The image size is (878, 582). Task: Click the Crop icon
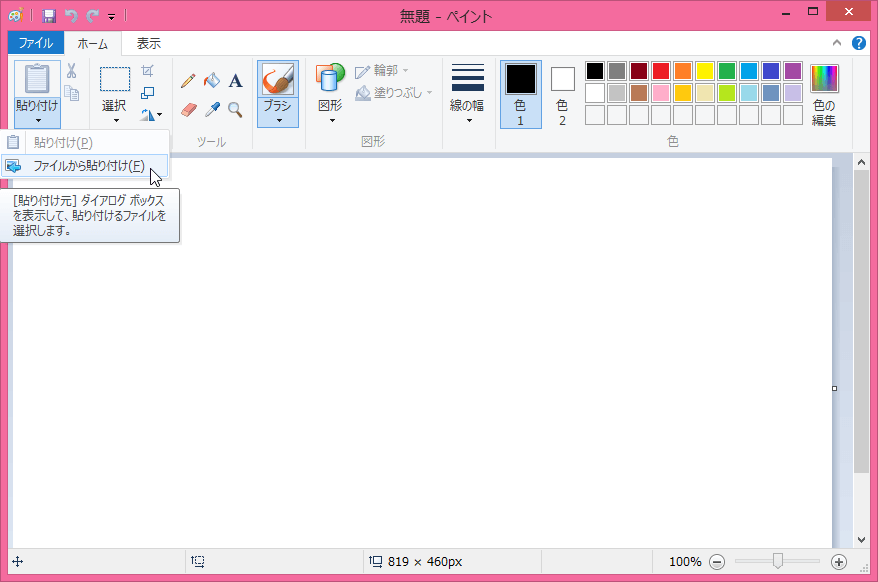(x=147, y=71)
